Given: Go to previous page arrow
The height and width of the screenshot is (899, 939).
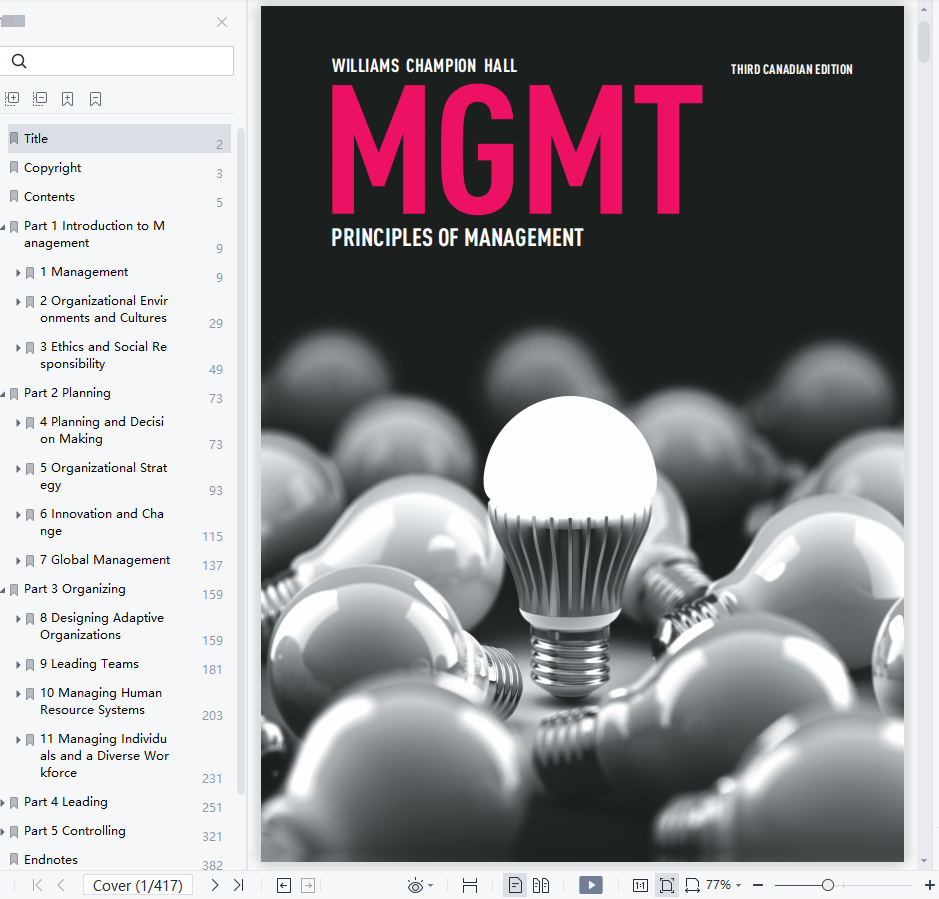Looking at the screenshot, I should (x=60, y=885).
